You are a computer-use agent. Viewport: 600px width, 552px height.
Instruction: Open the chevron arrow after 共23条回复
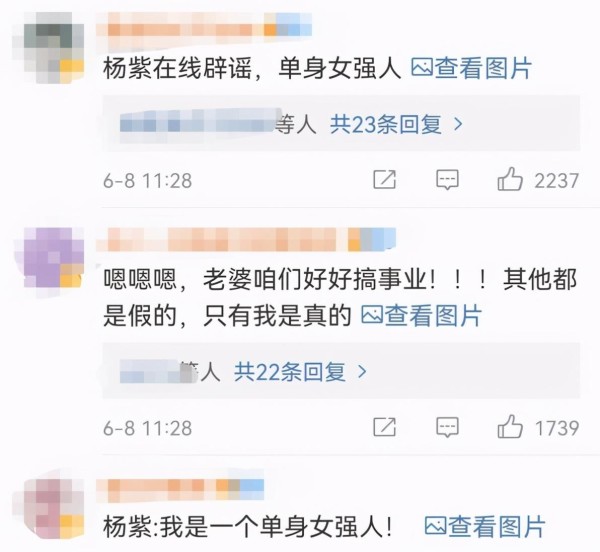pyautogui.click(x=458, y=124)
